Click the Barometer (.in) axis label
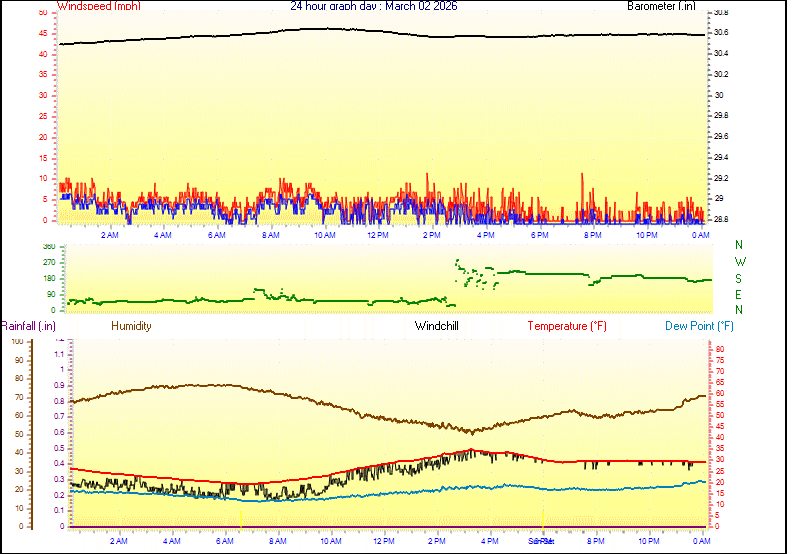 [661, 7]
